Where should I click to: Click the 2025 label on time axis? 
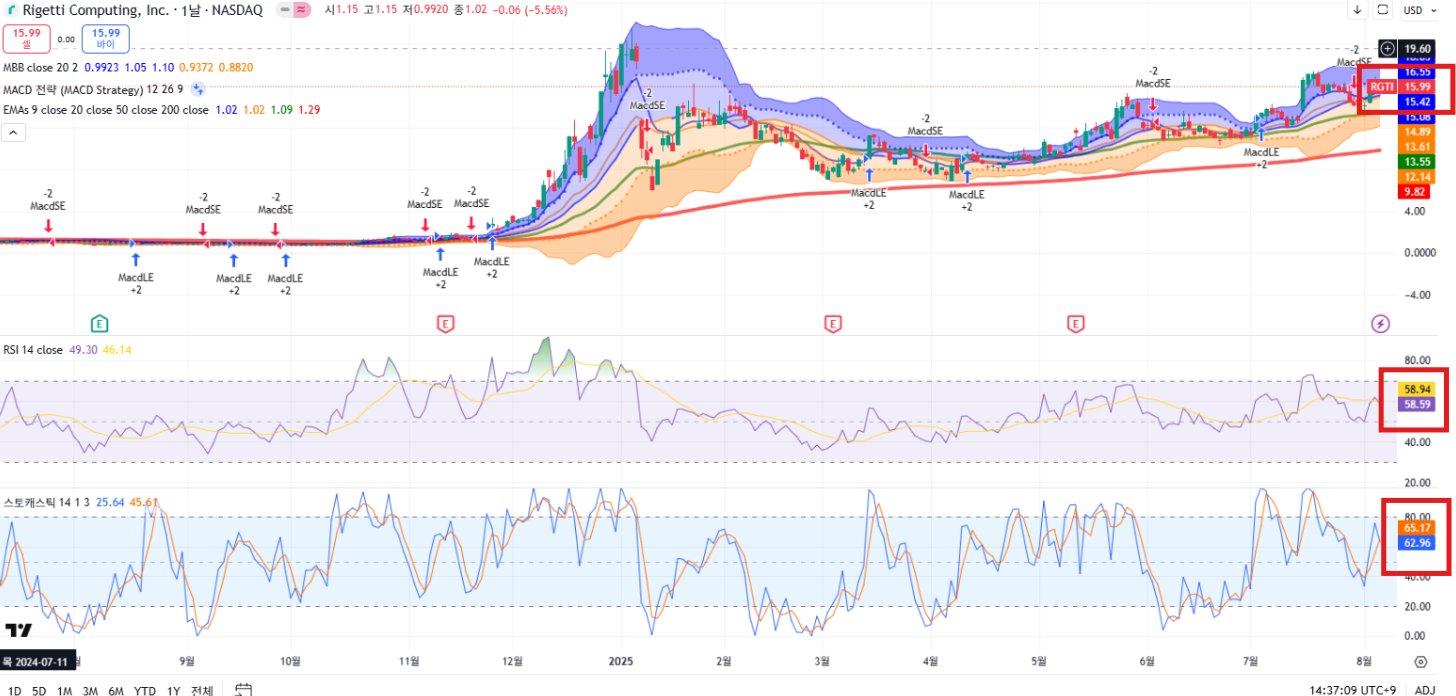(x=621, y=661)
